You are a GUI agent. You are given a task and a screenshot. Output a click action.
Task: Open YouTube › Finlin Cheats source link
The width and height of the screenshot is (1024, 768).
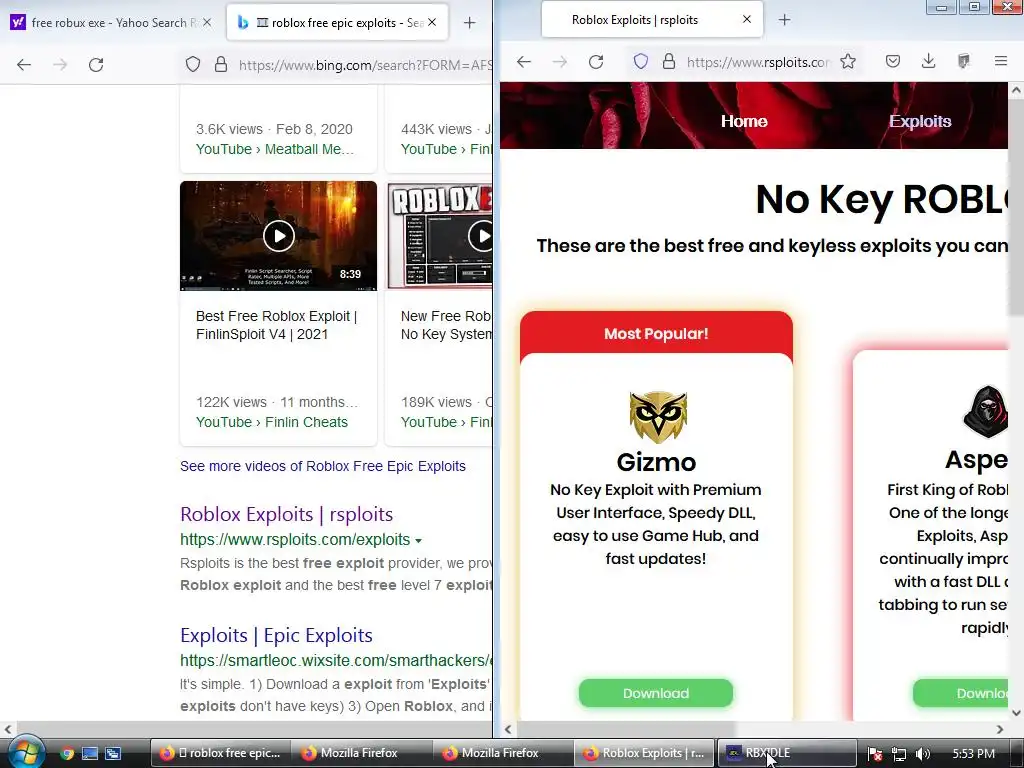pos(272,422)
